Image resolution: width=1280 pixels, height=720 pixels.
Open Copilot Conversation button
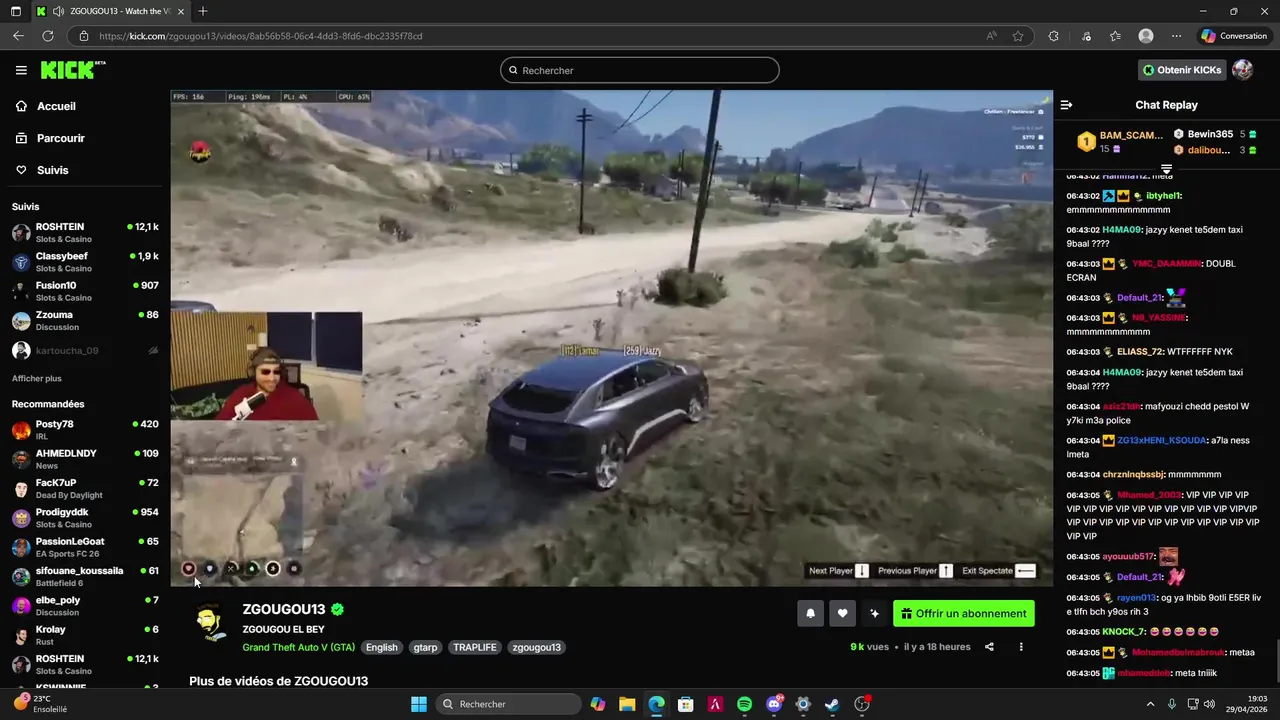click(1234, 36)
